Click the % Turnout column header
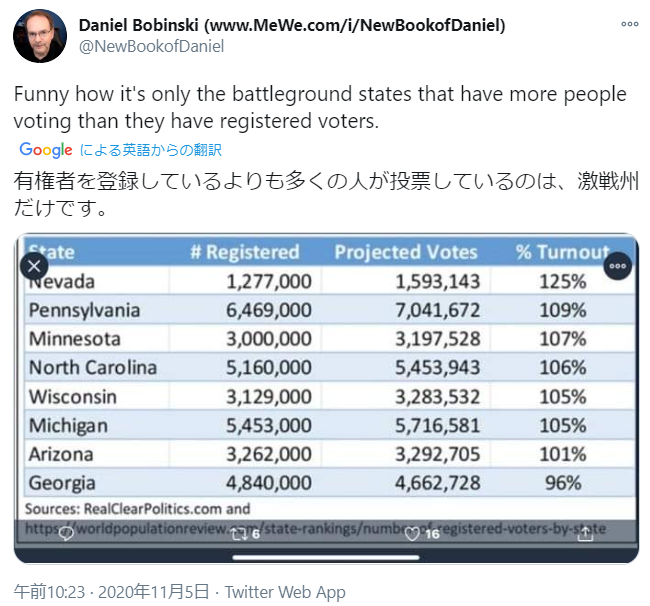The width and height of the screenshot is (650, 606). (563, 252)
